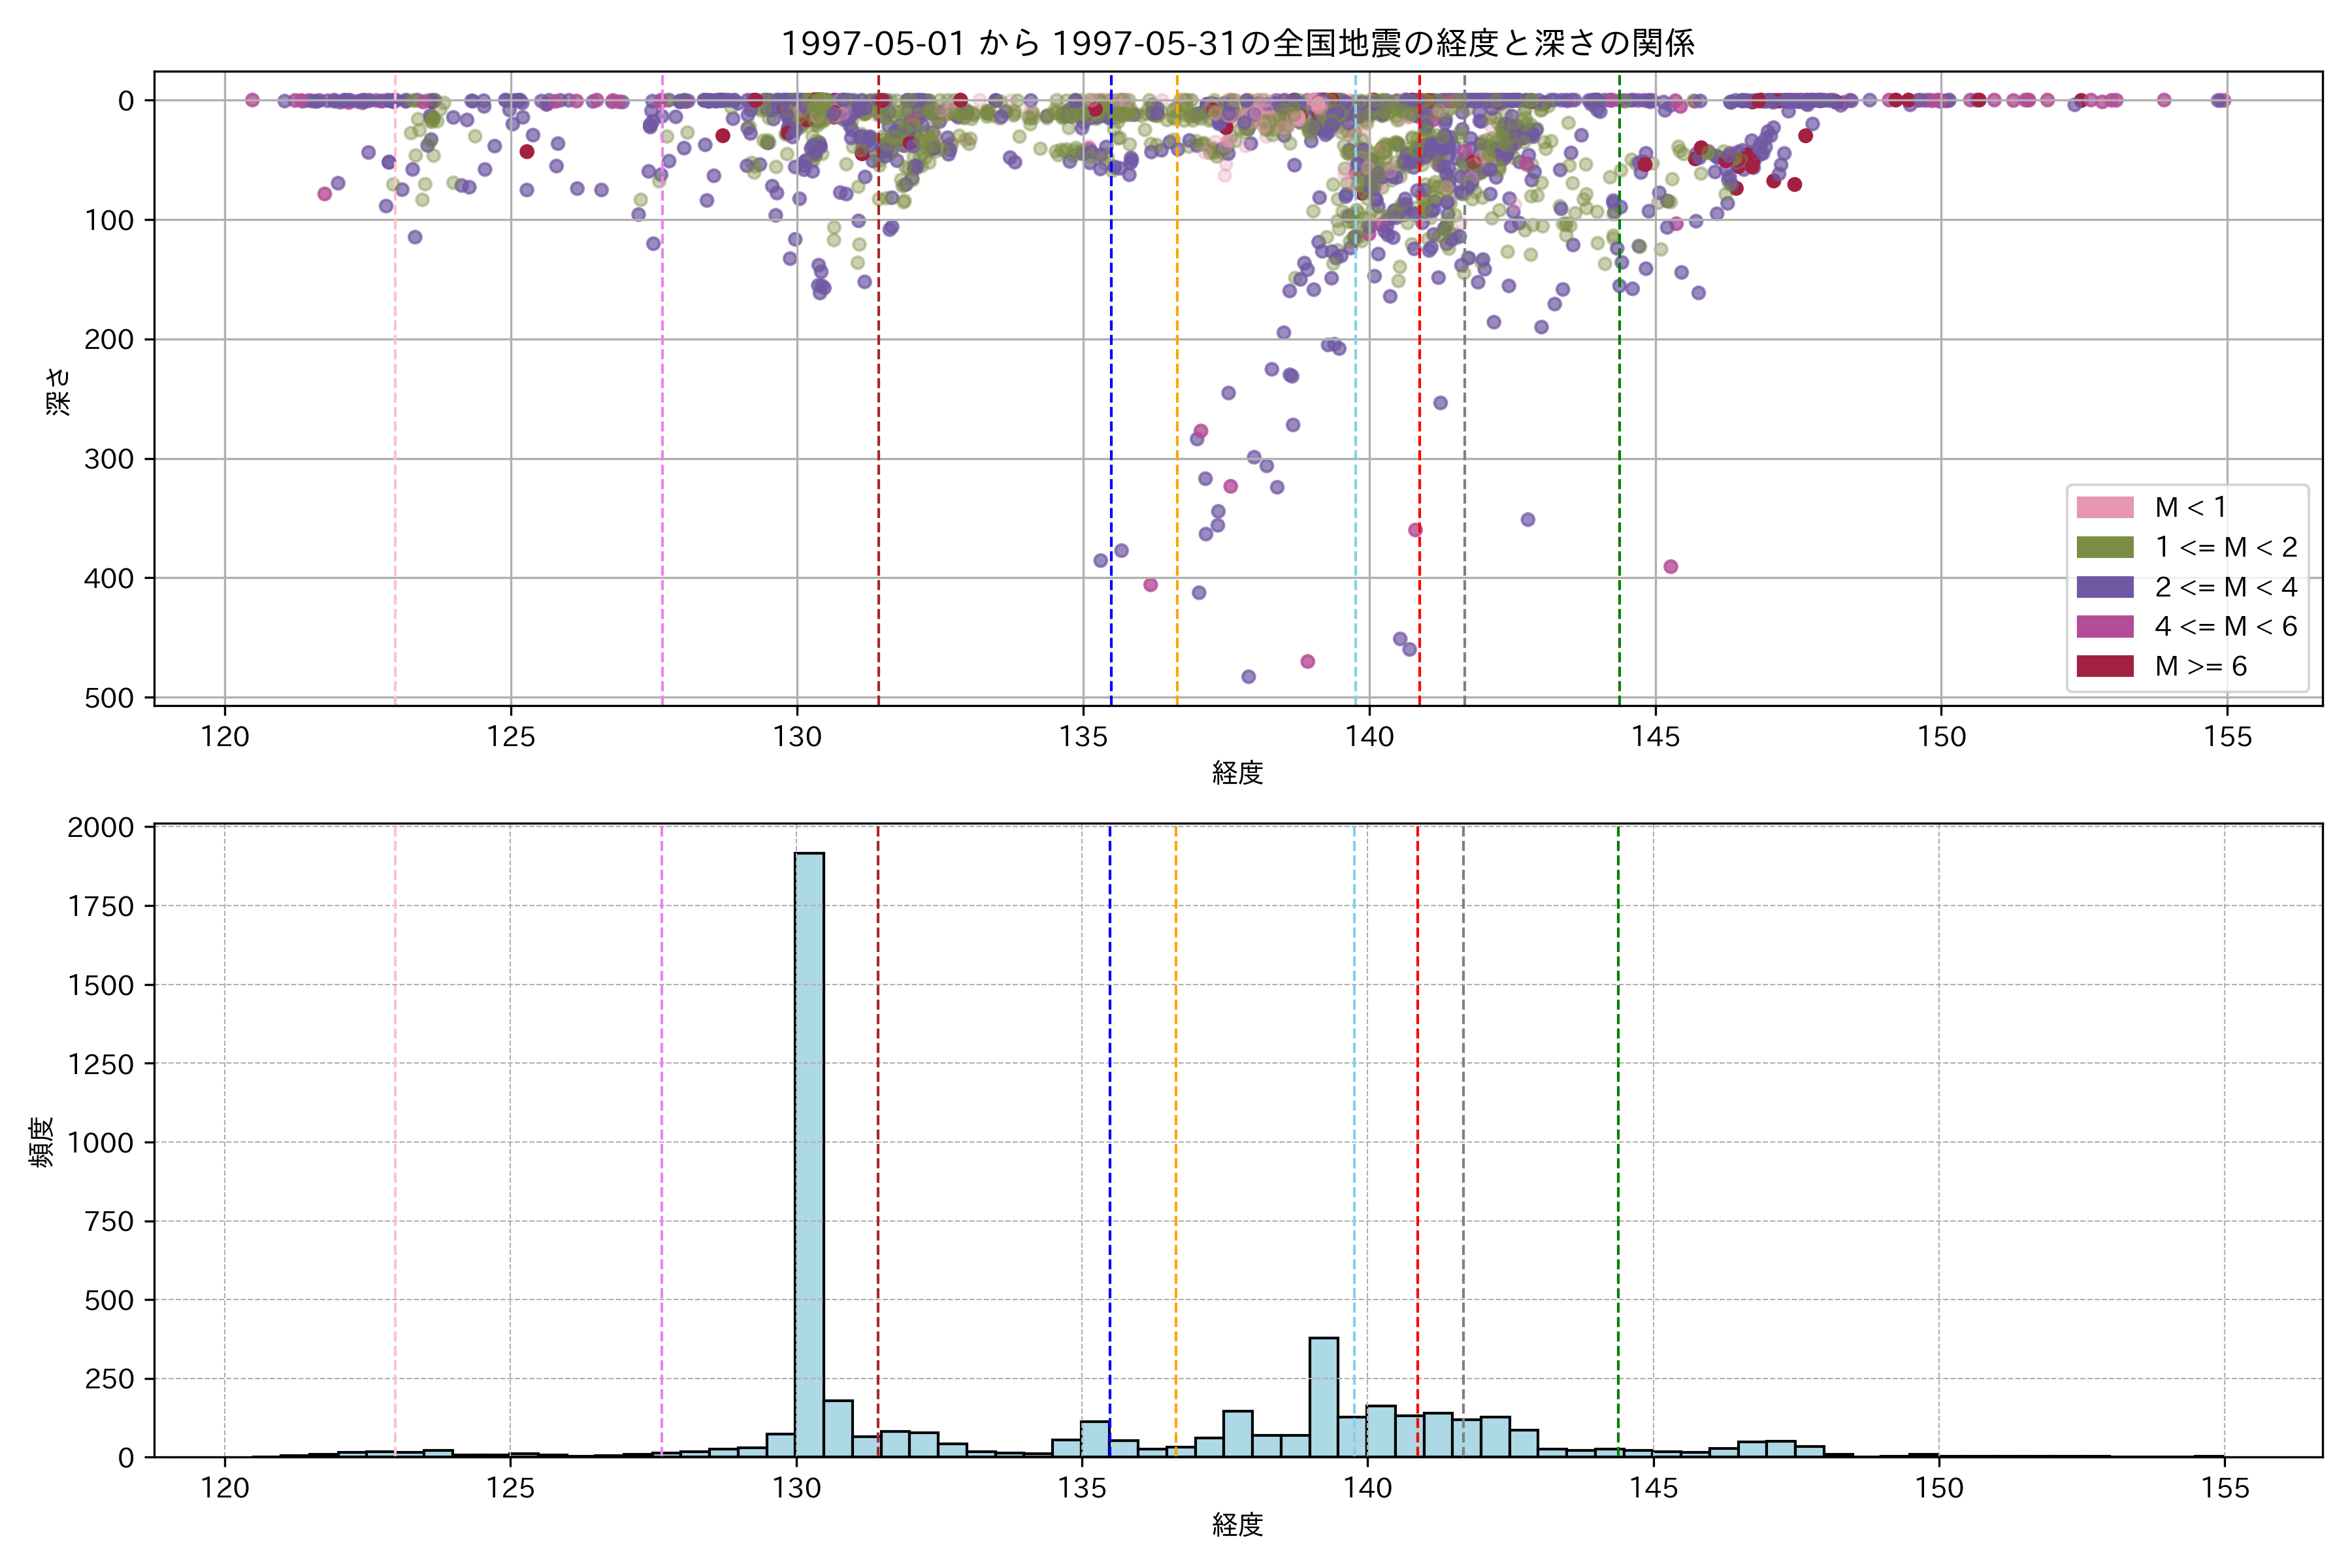Click the 2000 tick label on histogram
This screenshot has width=2352, height=1568.
tap(100, 828)
